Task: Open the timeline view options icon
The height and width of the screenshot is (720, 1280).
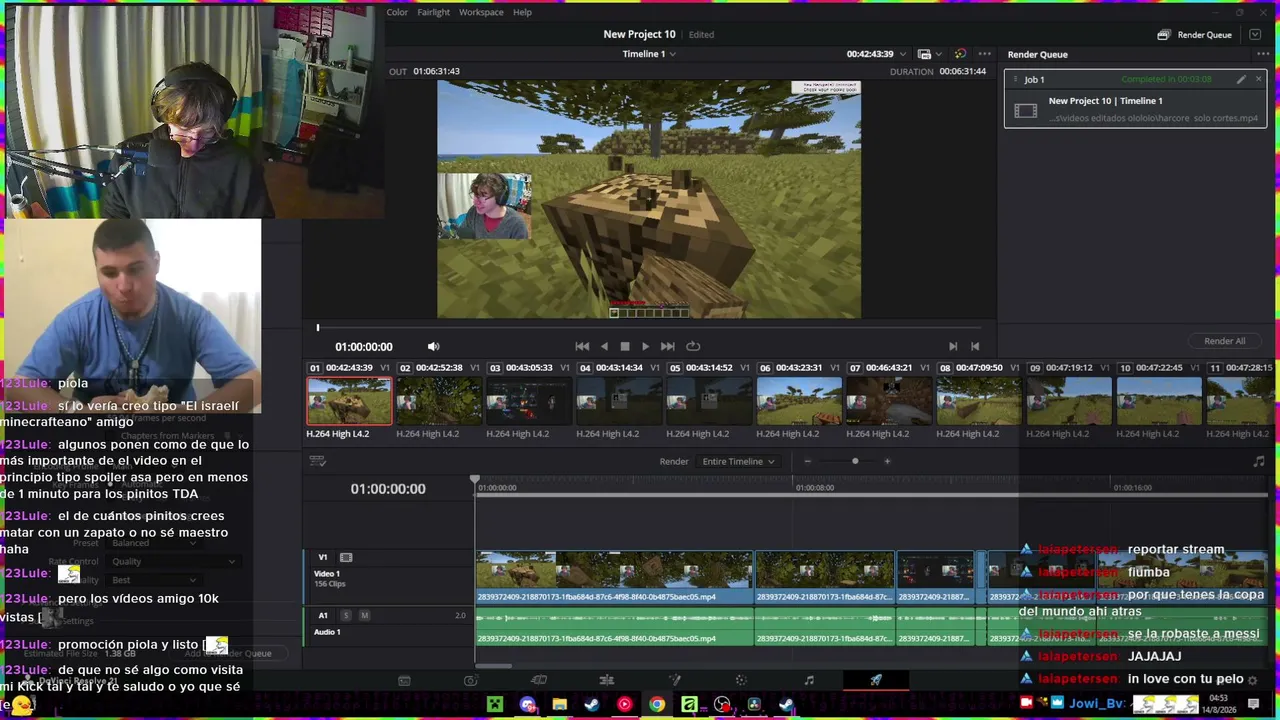Action: pyautogui.click(x=318, y=461)
